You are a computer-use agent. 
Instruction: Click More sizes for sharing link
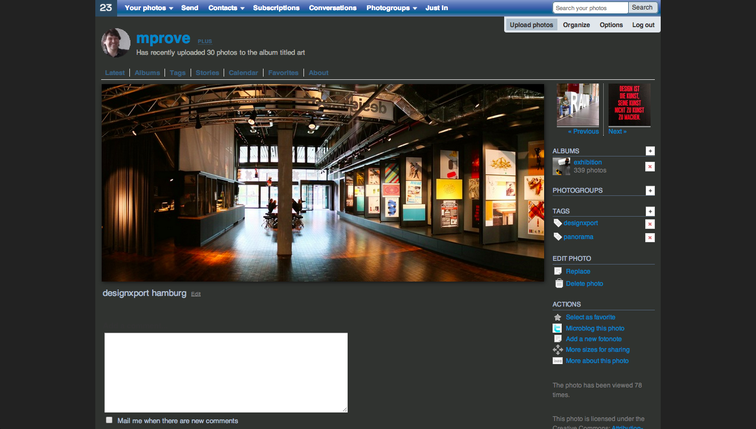click(597, 349)
